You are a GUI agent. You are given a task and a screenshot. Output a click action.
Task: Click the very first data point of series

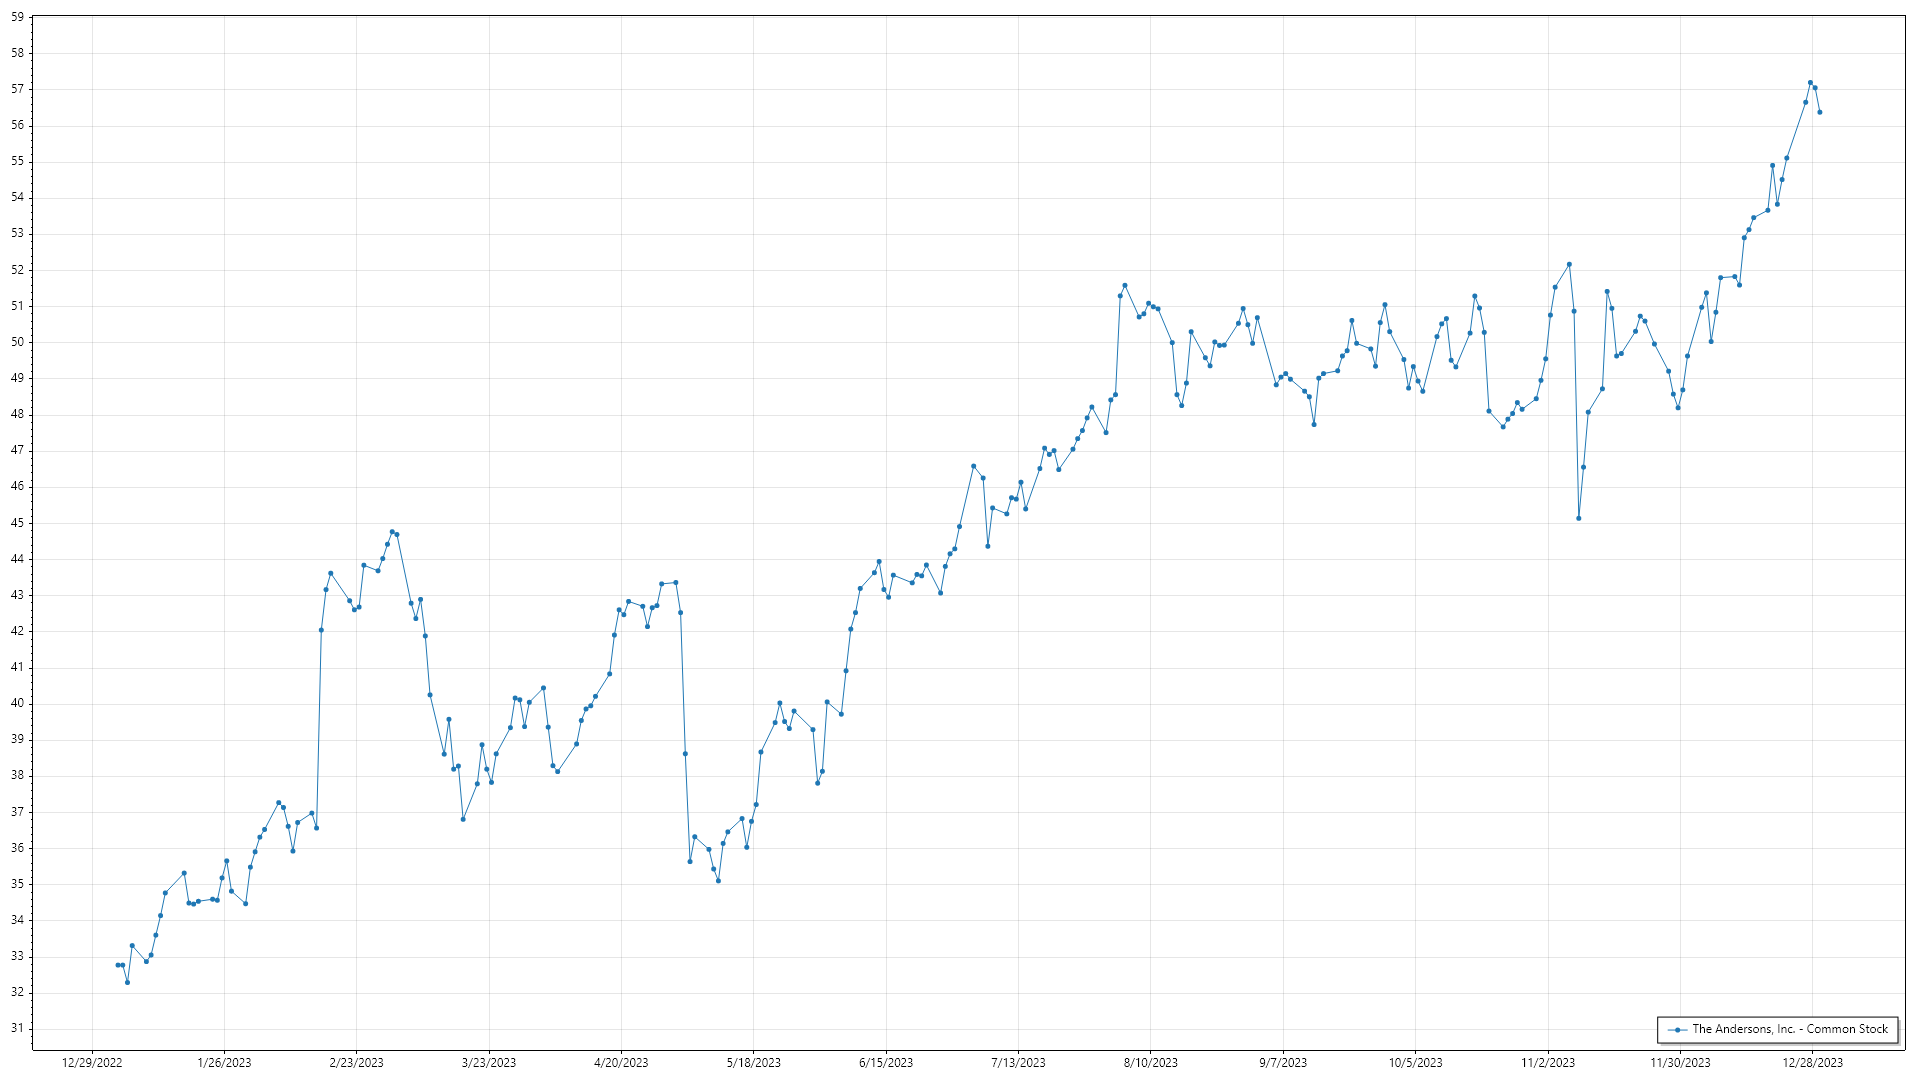tap(118, 965)
